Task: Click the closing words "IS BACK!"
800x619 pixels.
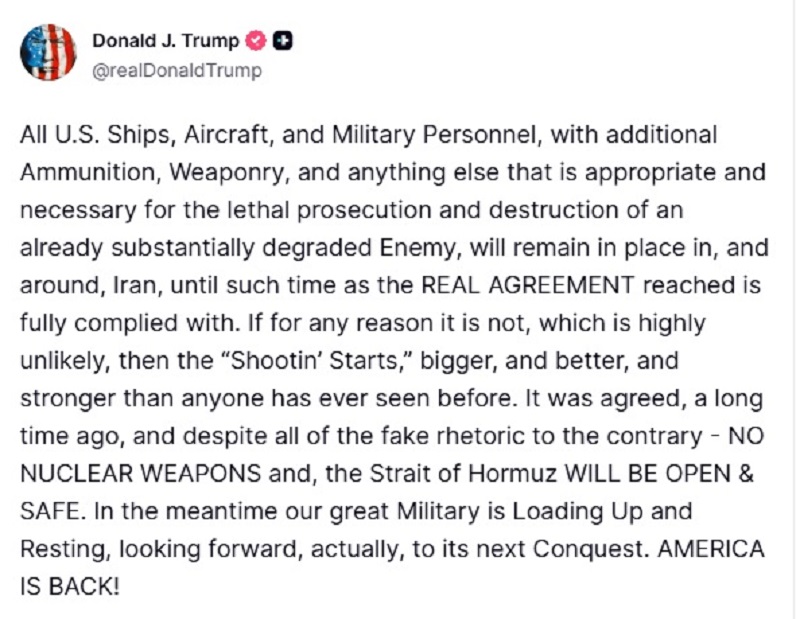Action: tap(70, 586)
